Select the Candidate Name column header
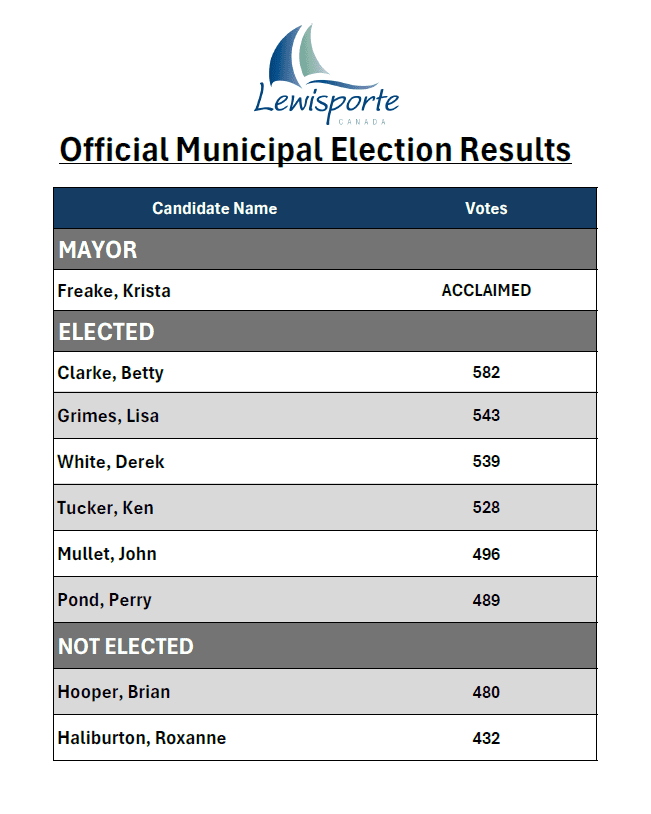Screen dimensions: 651x814 214,209
